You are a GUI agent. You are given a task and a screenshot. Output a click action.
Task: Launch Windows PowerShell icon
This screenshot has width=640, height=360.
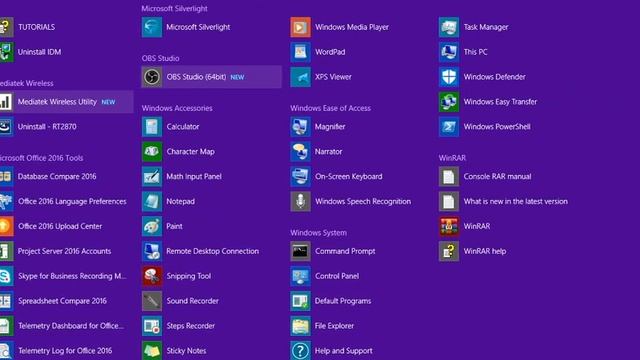[x=449, y=127]
